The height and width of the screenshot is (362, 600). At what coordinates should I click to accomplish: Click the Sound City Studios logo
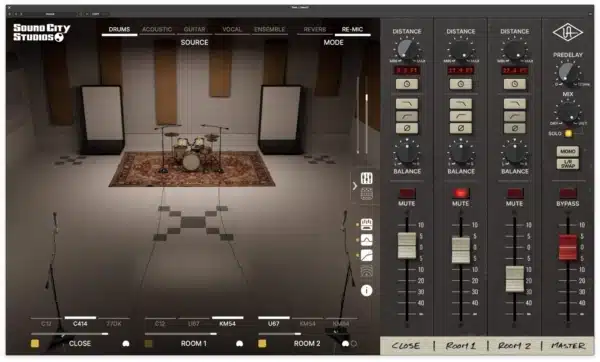click(41, 33)
